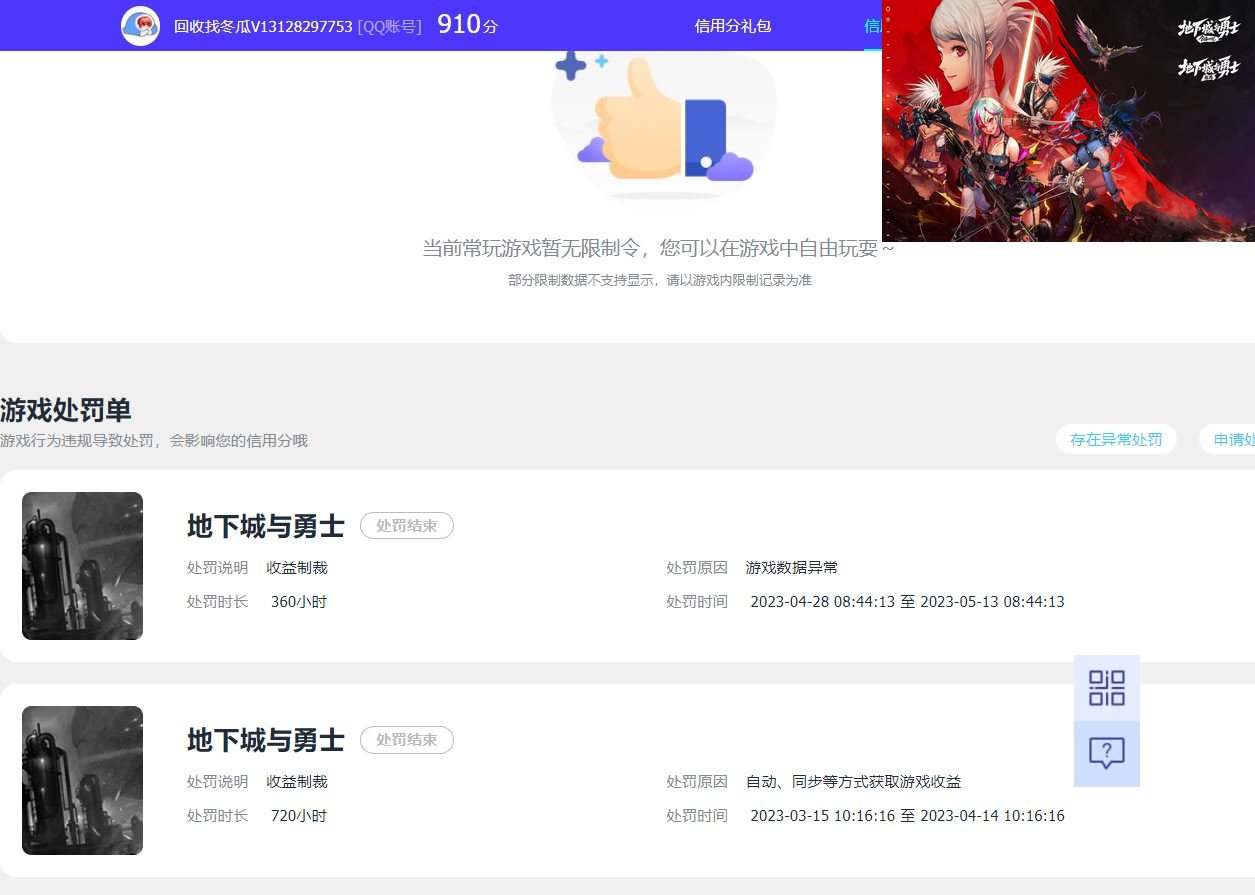Click the 当前常玩游戏暂无限制令 message
Screen dimensions: 1255x895
[658, 248]
